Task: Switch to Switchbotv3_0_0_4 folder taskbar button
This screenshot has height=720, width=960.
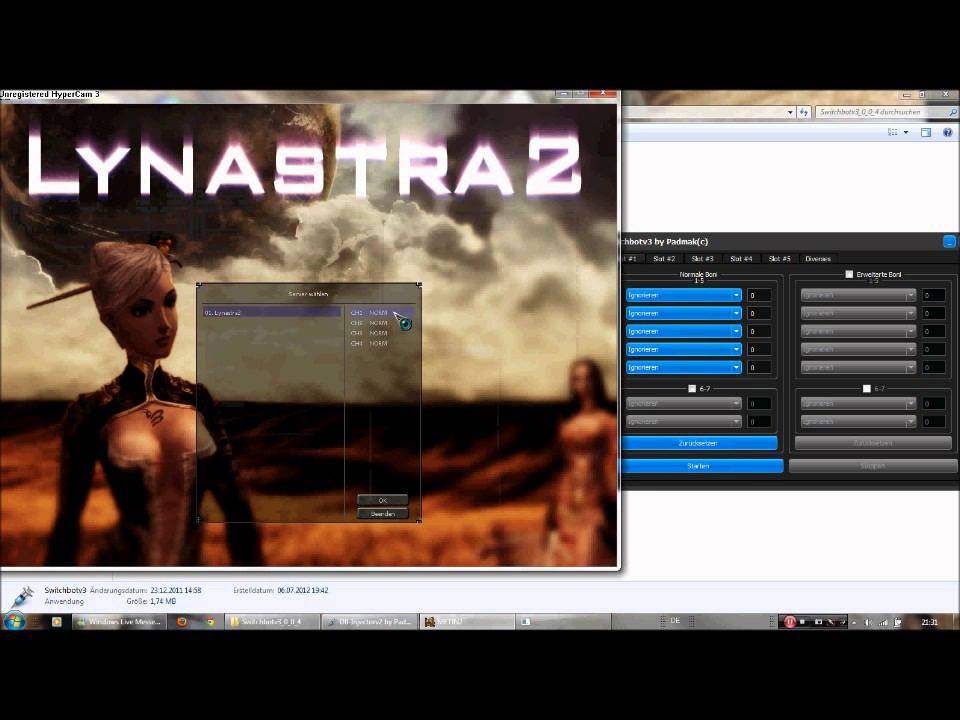Action: (272, 621)
